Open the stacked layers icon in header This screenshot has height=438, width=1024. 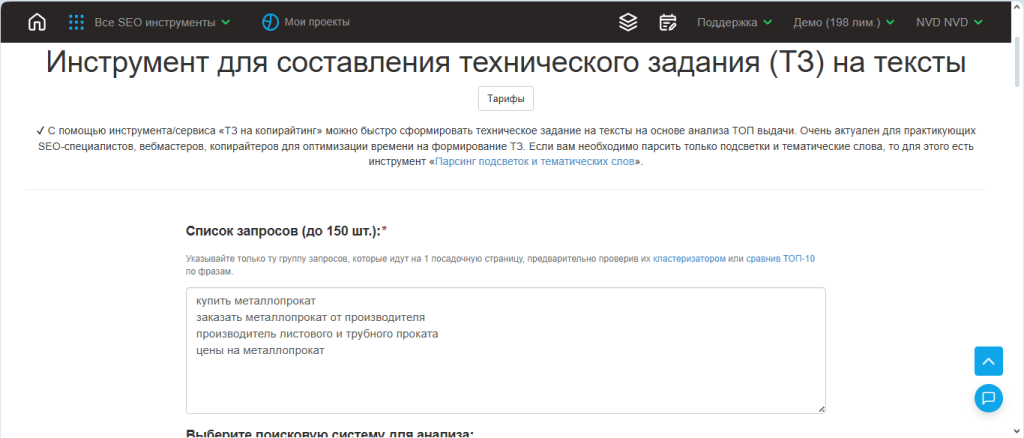click(628, 22)
